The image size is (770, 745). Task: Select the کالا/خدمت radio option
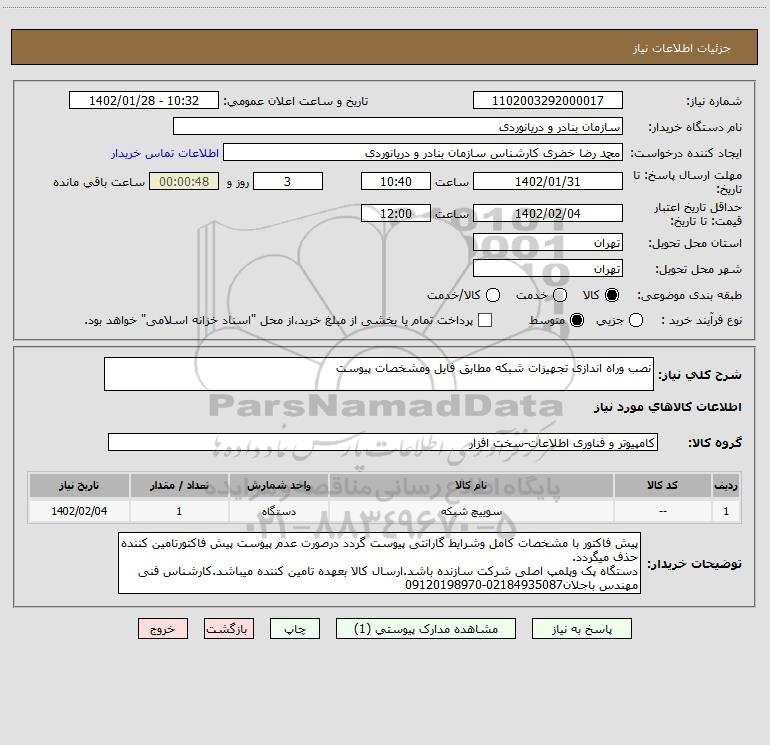pos(493,295)
